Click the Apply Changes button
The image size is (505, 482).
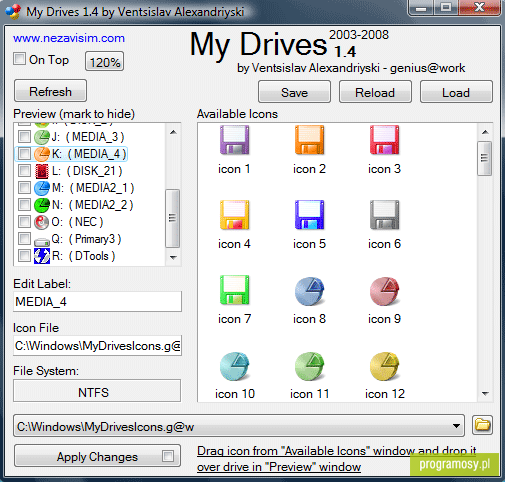97,456
